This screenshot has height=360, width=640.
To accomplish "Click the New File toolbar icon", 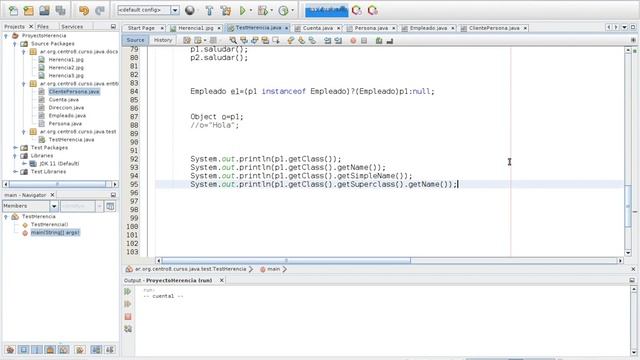I will click(13, 11).
